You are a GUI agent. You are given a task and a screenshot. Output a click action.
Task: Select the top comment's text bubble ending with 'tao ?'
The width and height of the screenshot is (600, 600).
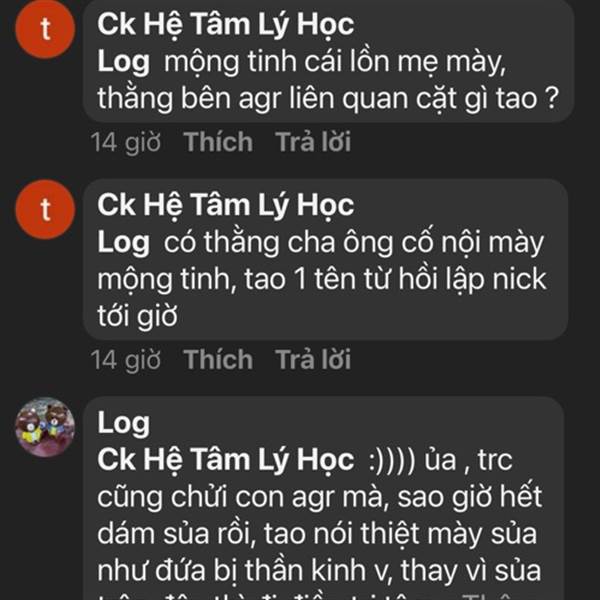328,61
